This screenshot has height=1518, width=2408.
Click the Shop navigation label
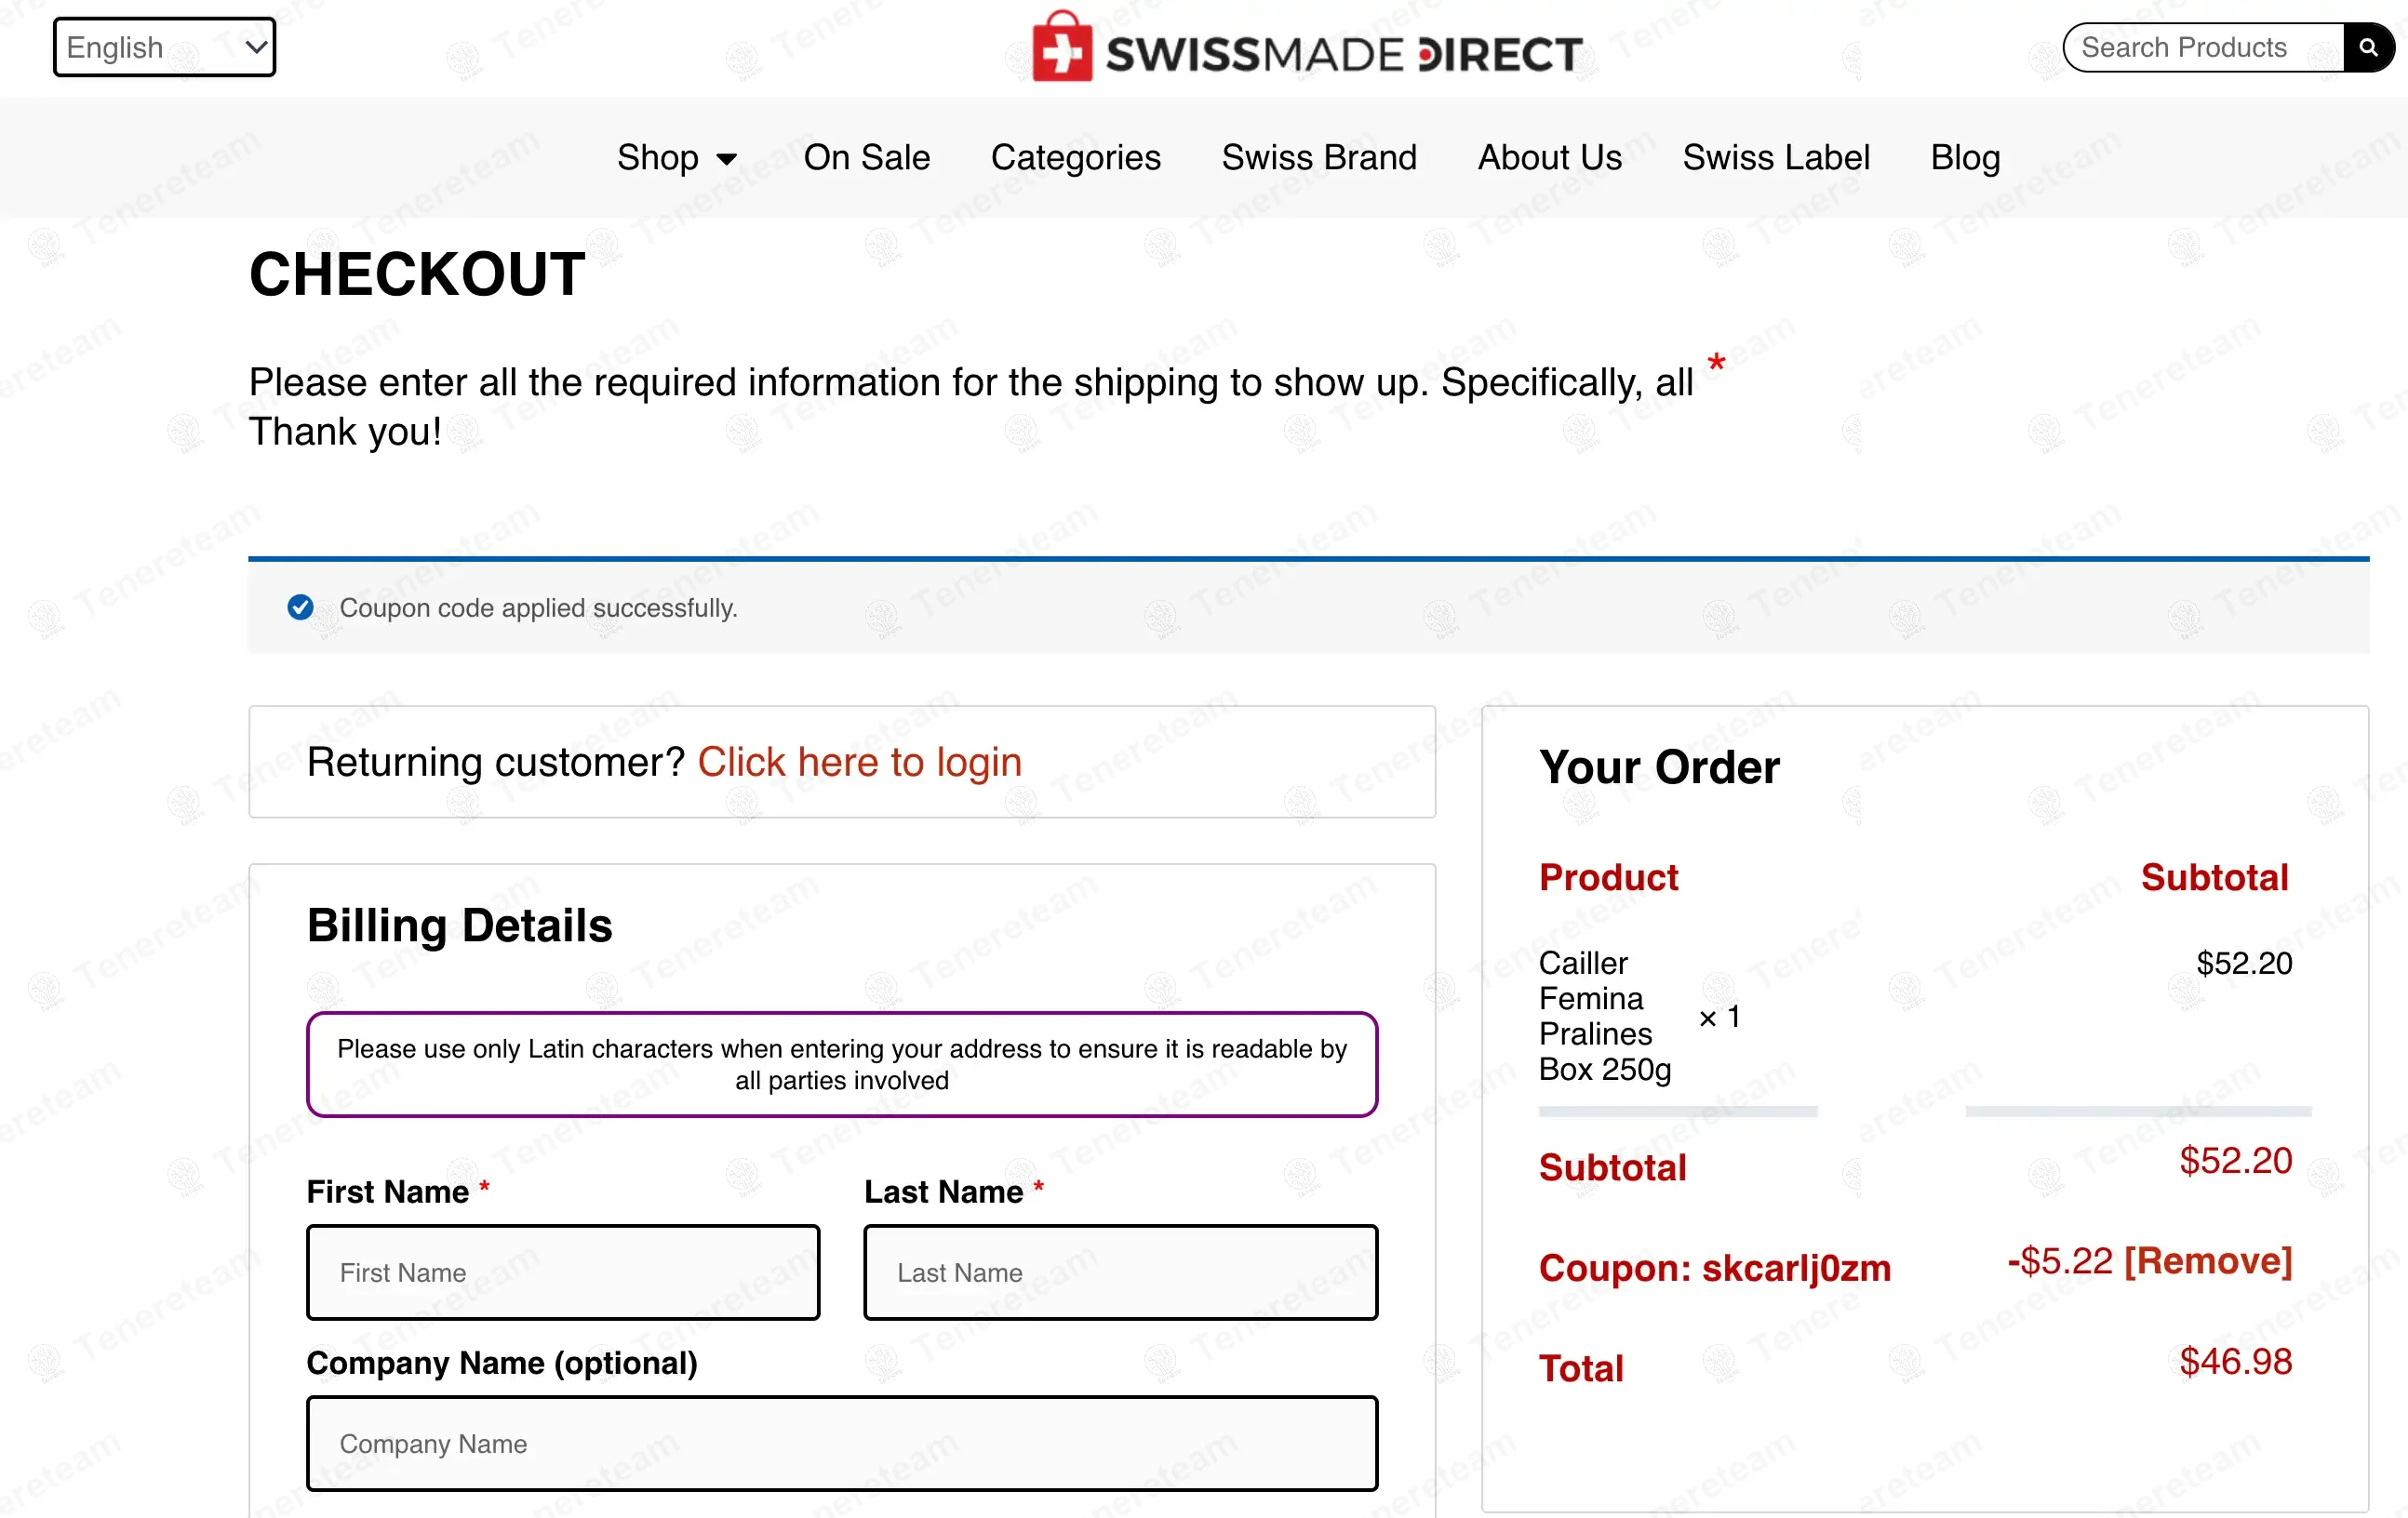[657, 157]
